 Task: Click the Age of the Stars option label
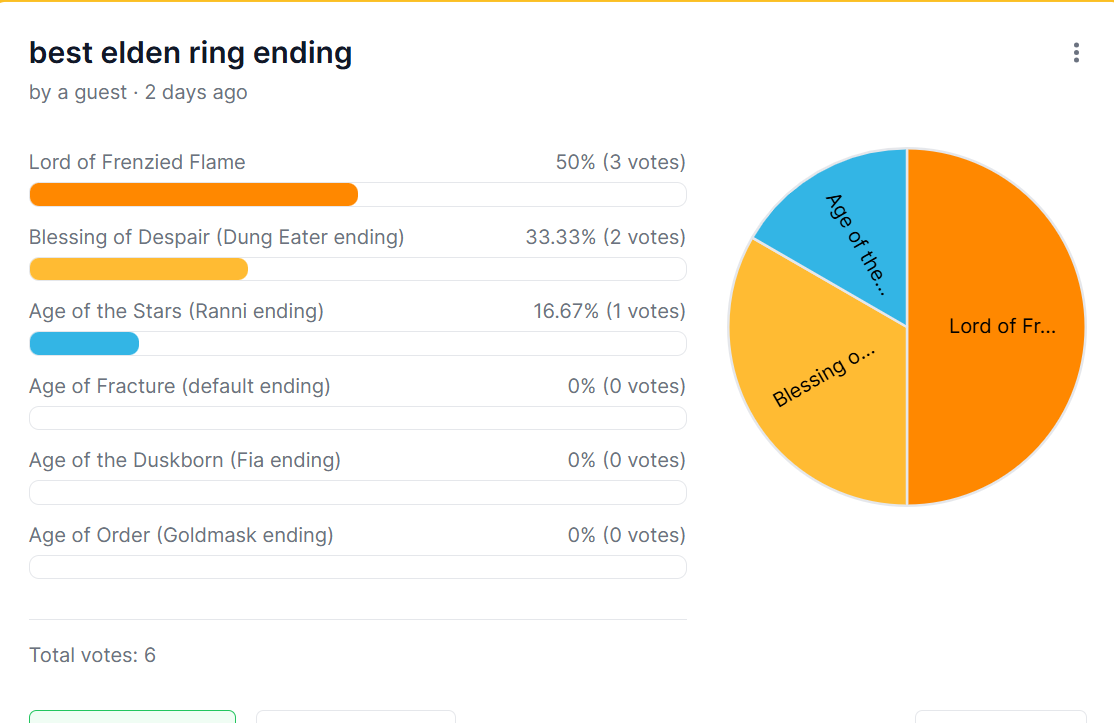(176, 311)
